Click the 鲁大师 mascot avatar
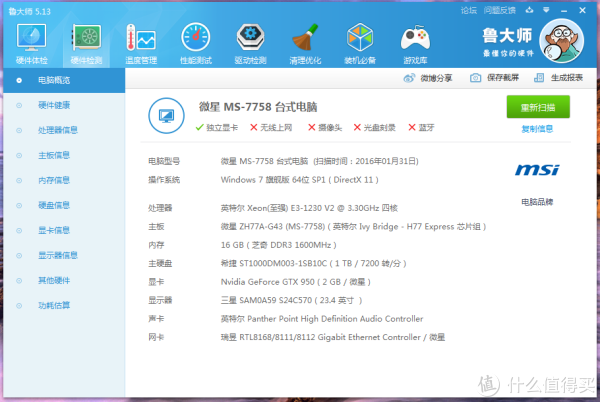This screenshot has height=402, width=600. (x=561, y=41)
